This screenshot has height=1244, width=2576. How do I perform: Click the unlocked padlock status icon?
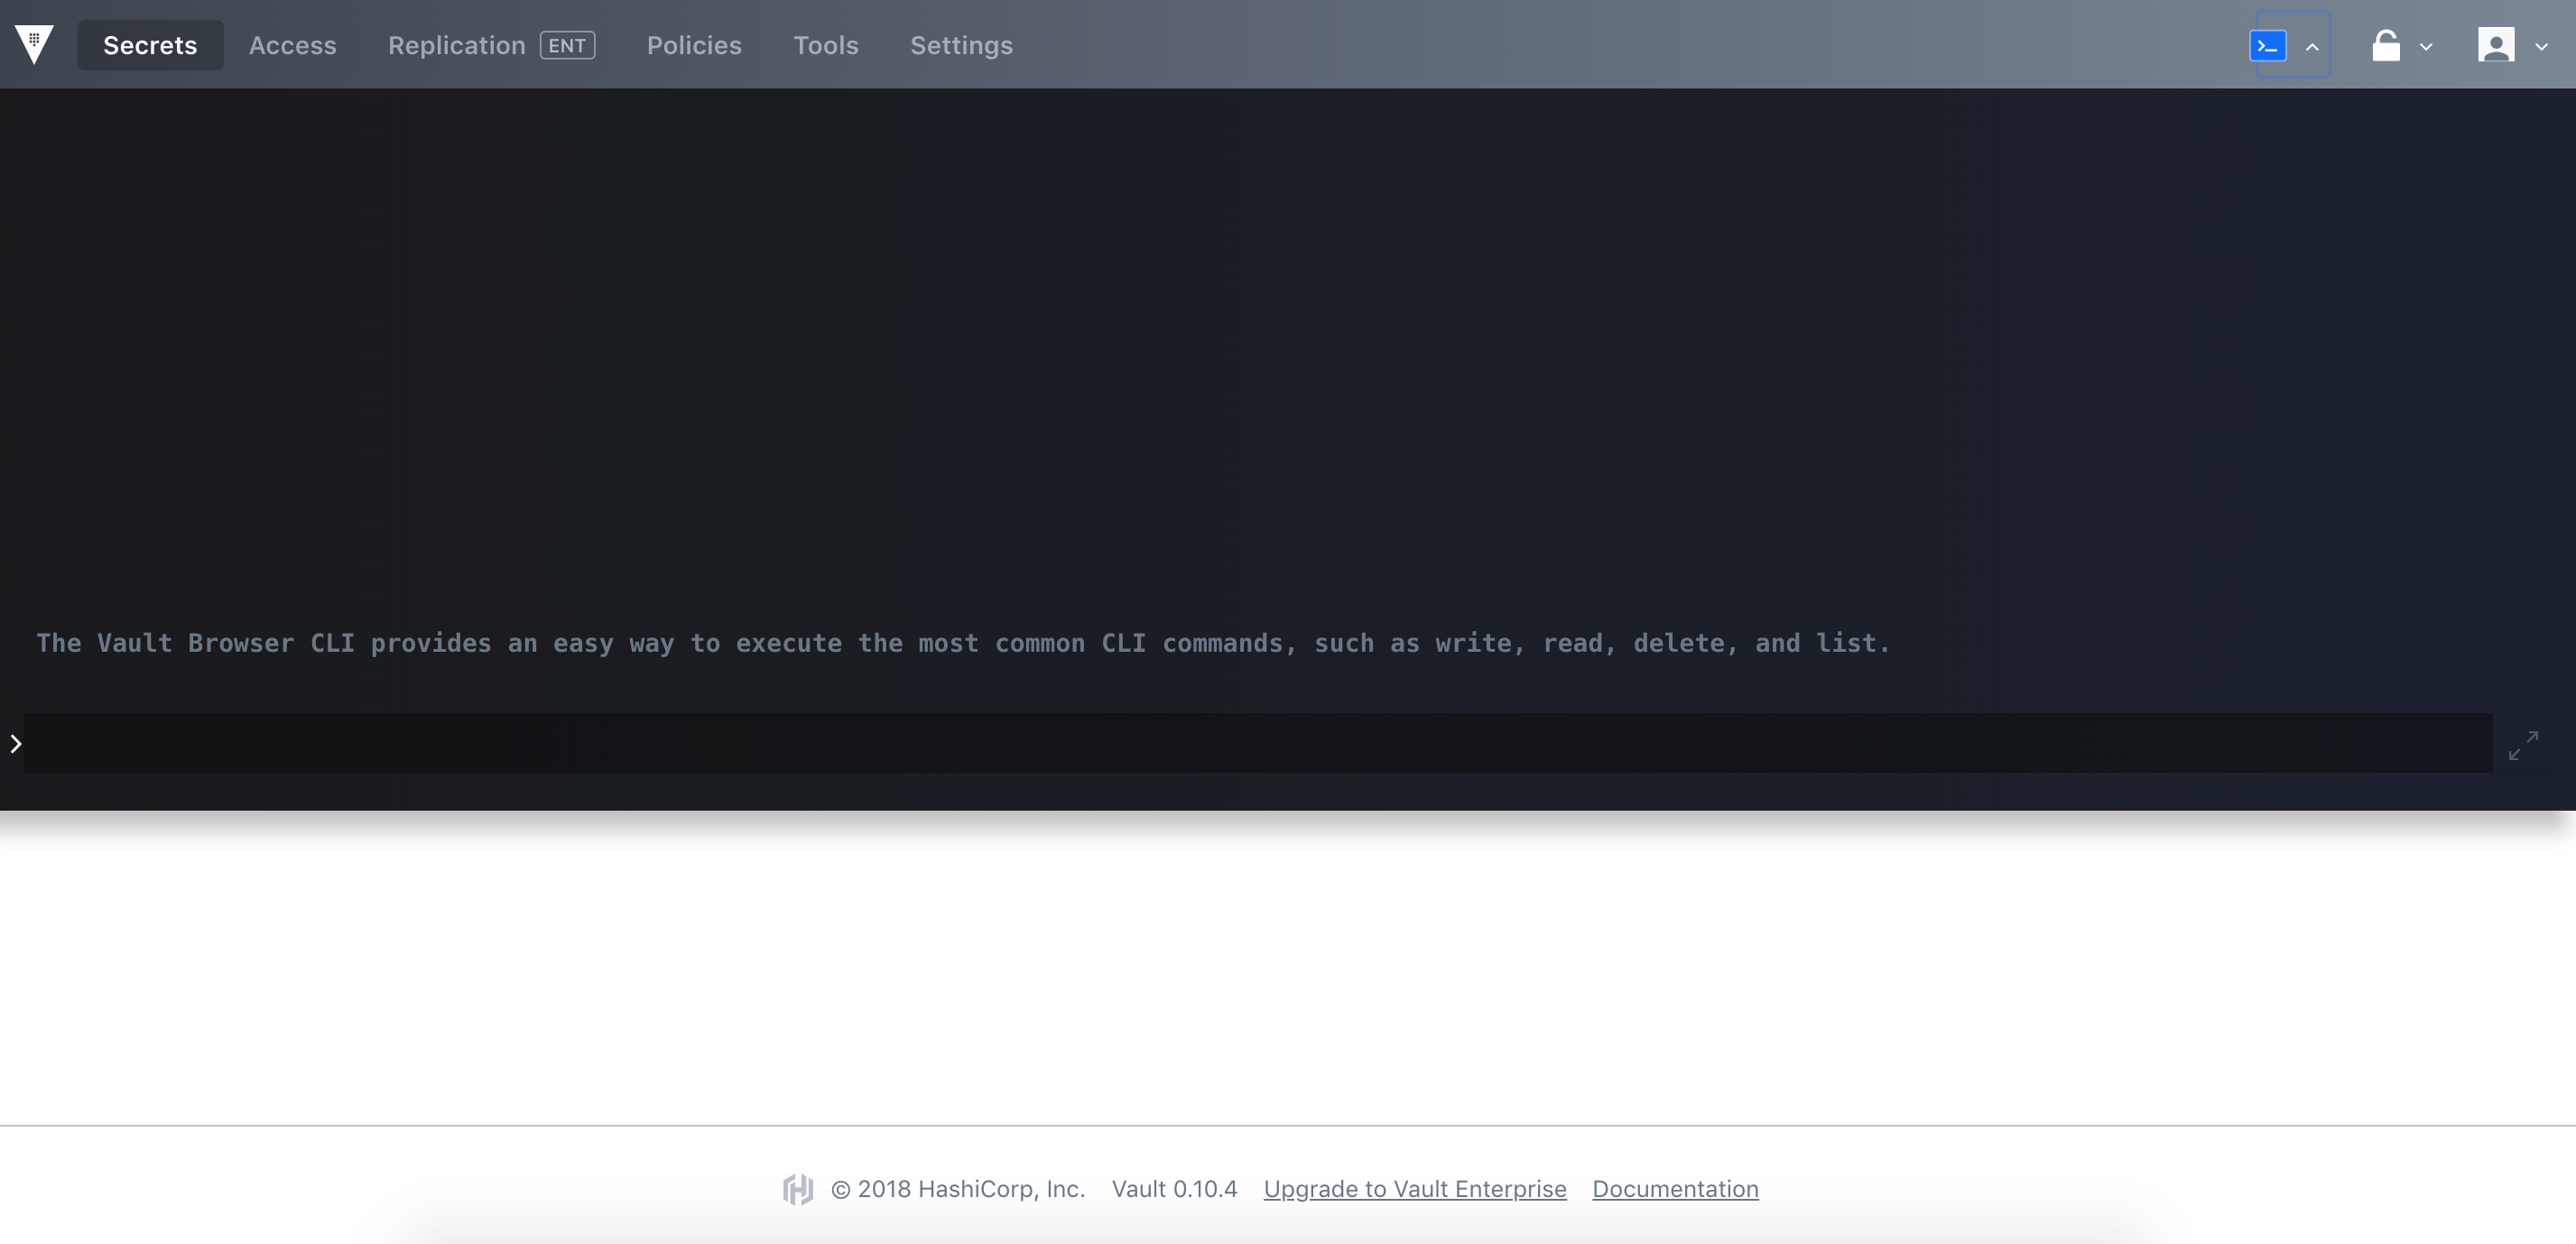[x=2386, y=45]
